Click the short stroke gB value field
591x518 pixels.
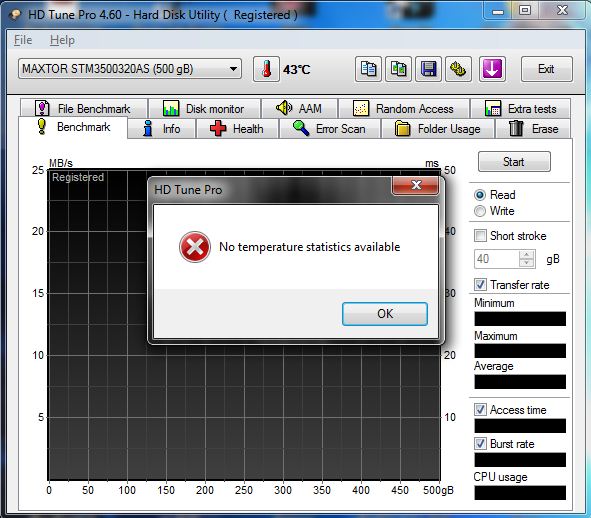click(x=497, y=259)
